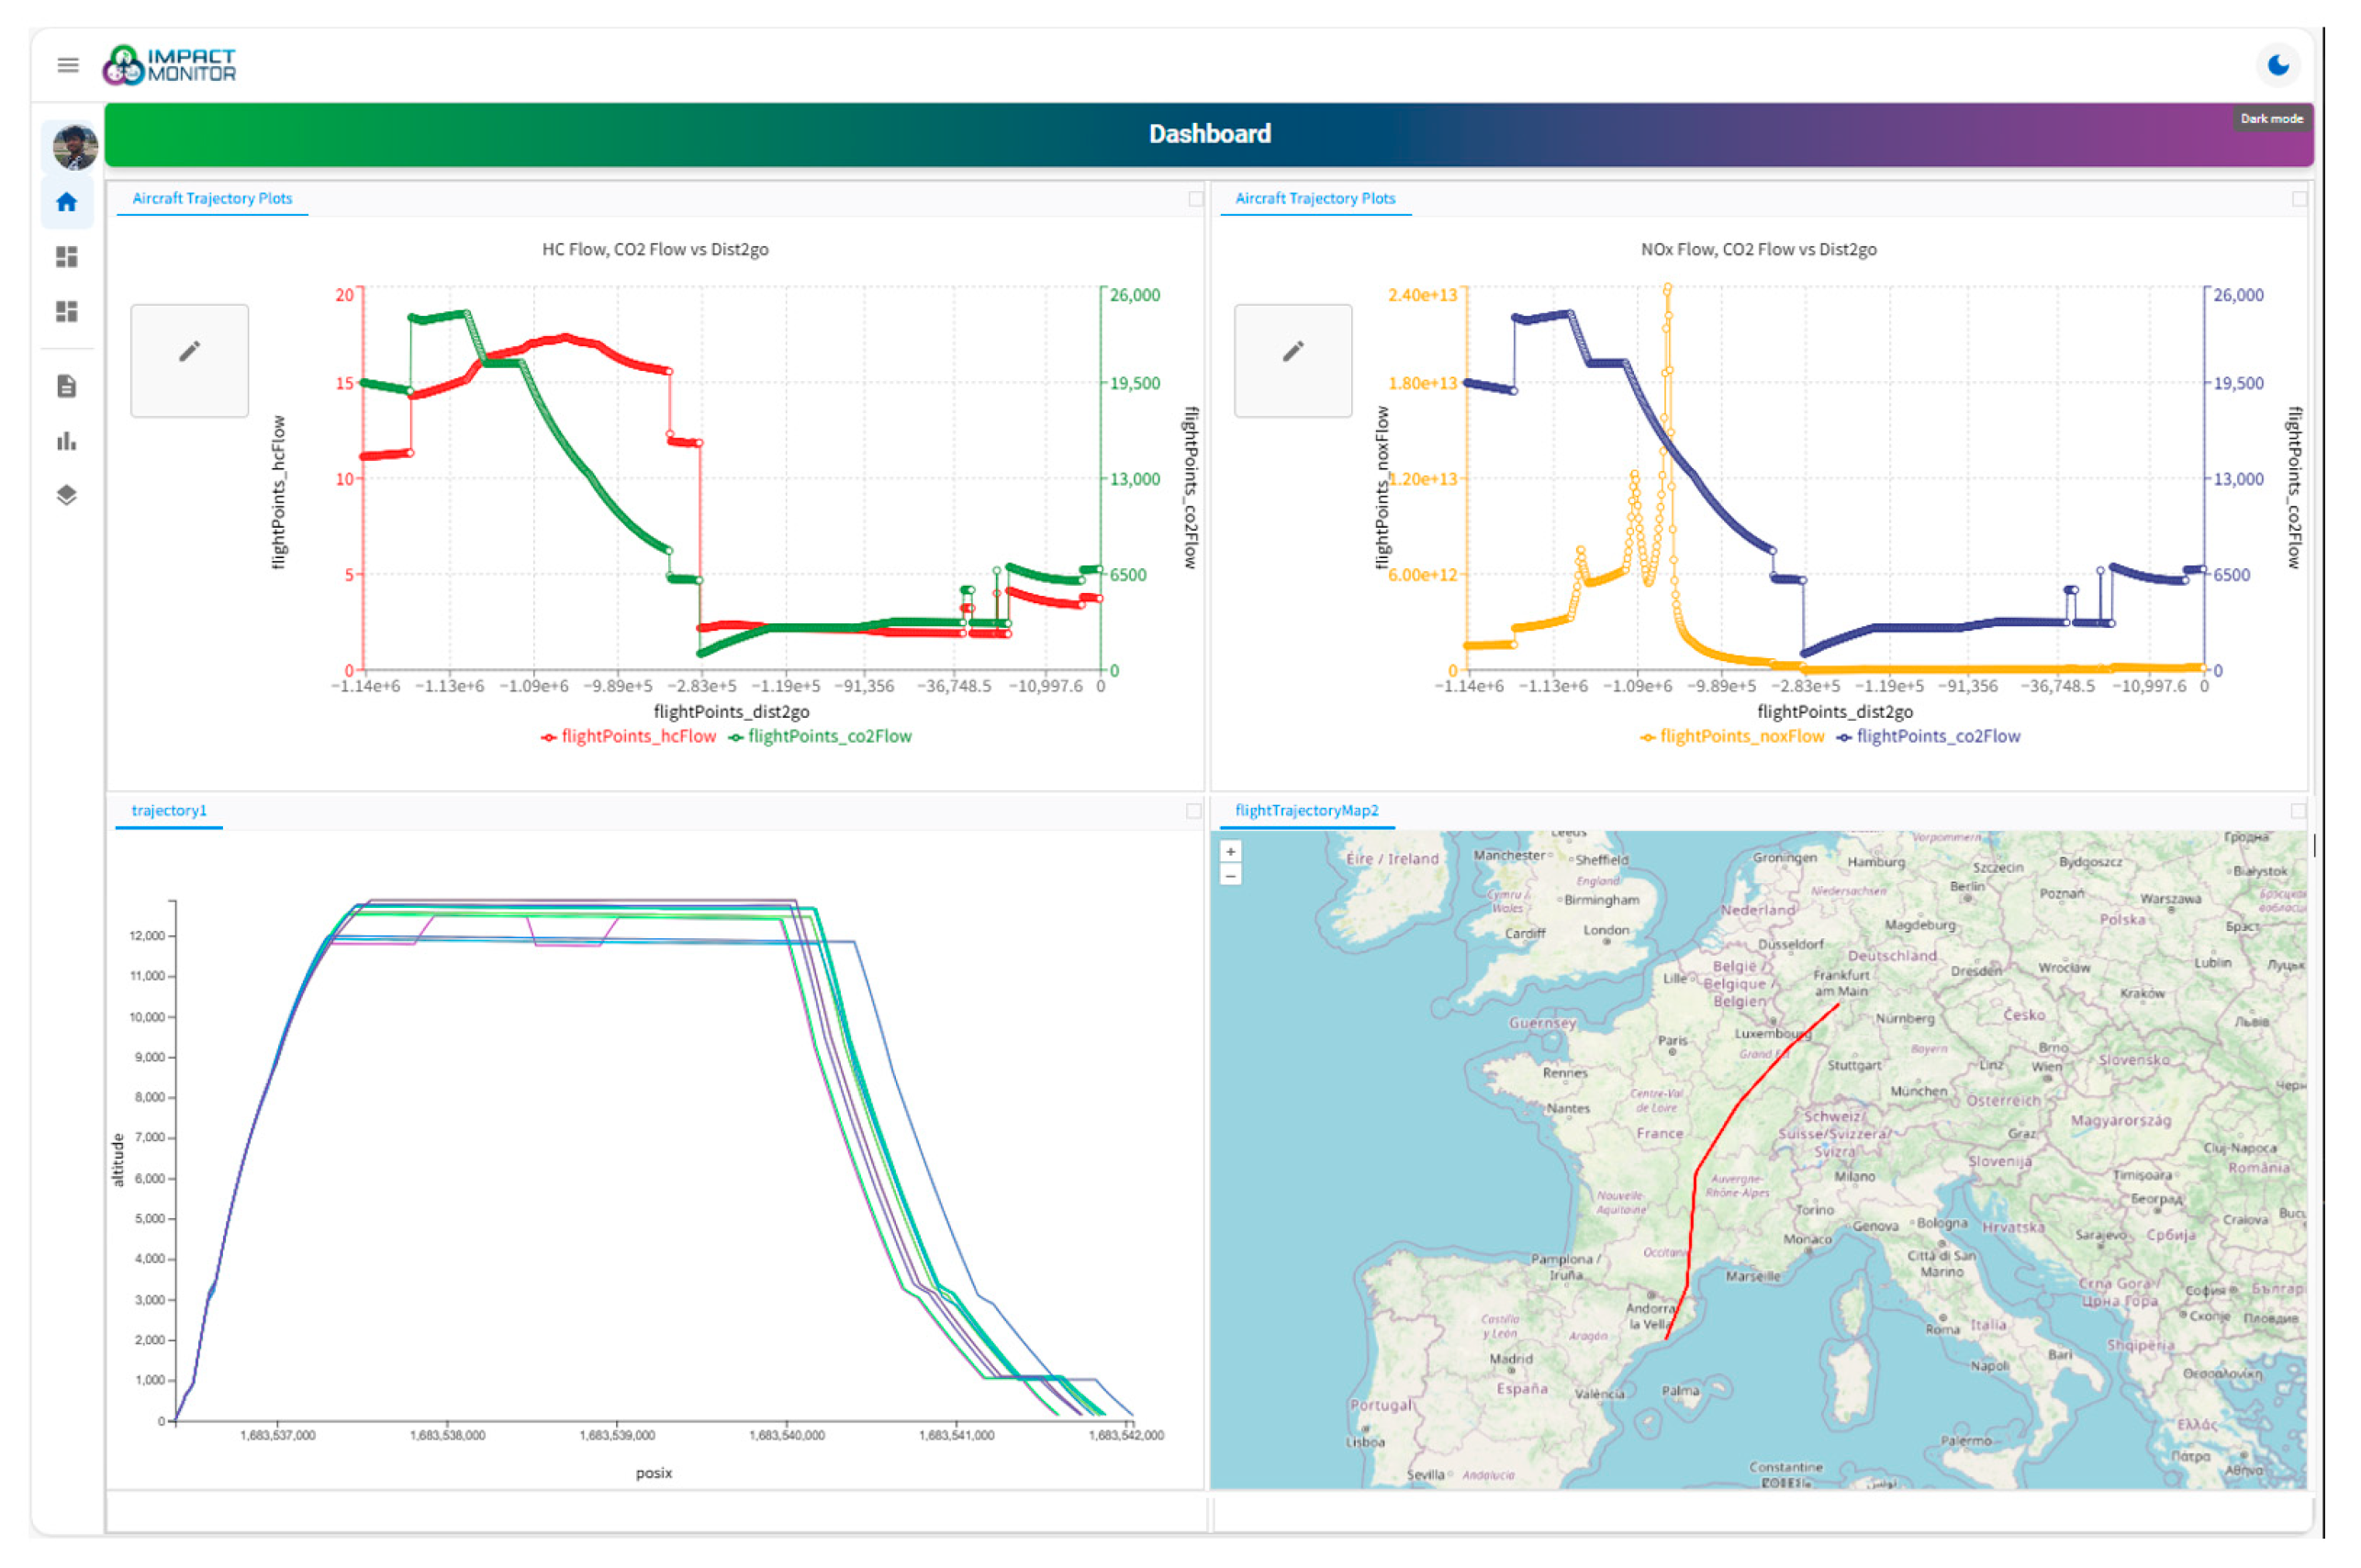Click the Impact Monitor logo
2361x1568 pixels.
[170, 66]
